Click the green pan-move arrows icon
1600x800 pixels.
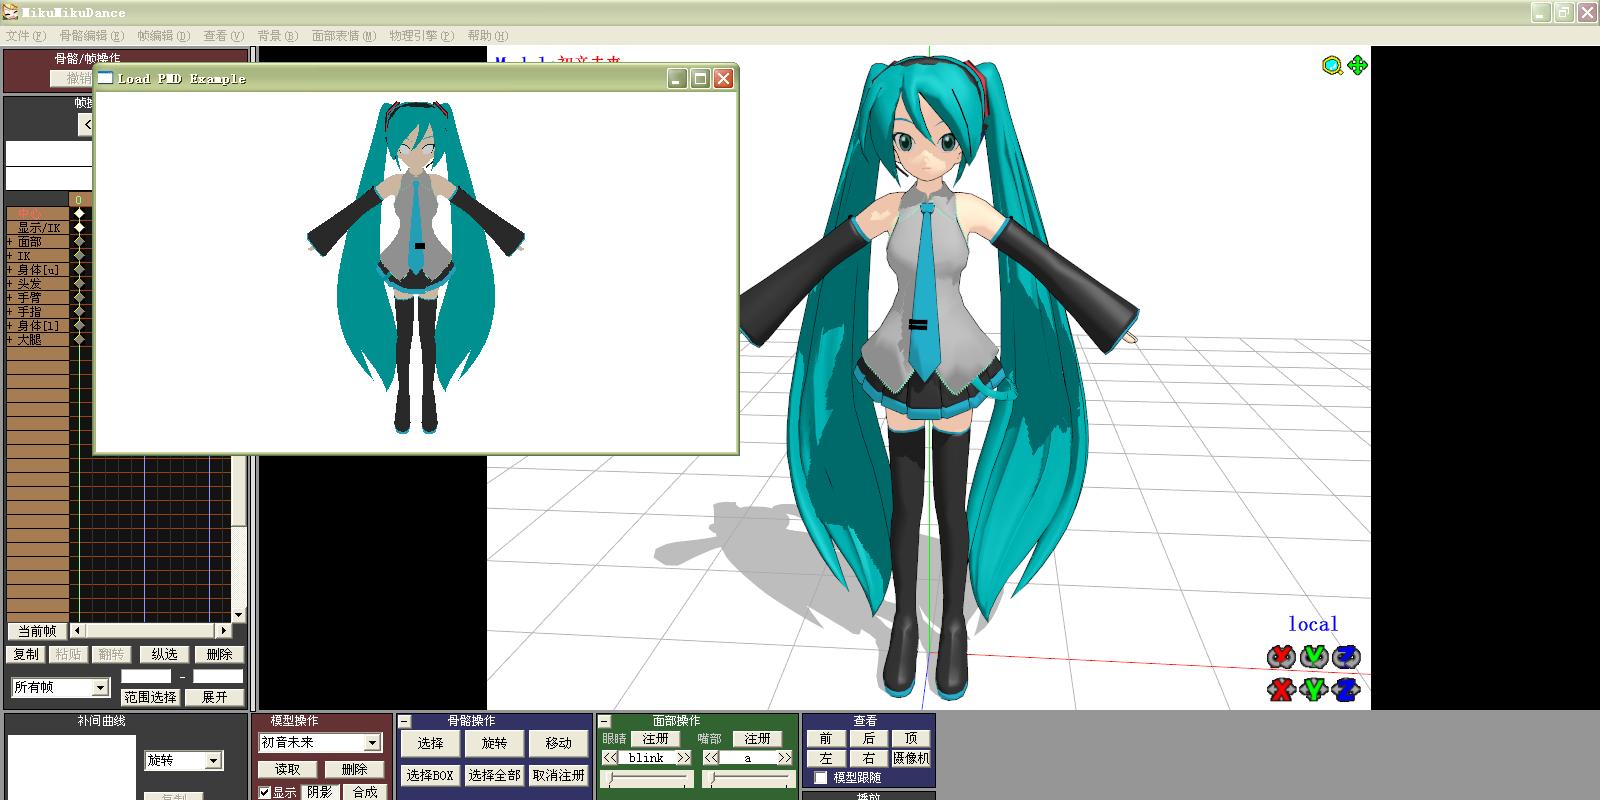1357,65
